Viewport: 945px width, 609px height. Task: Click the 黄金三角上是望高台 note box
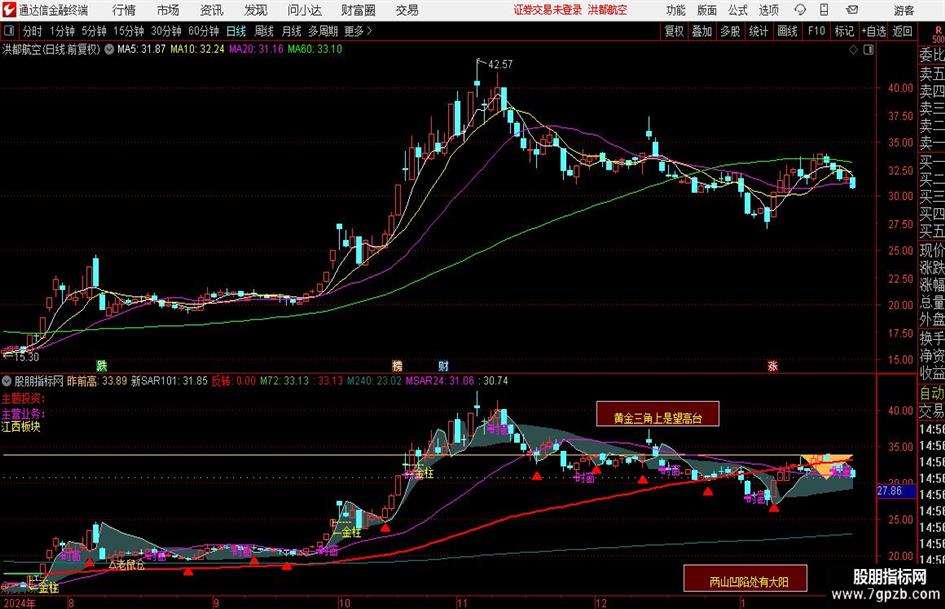(x=658, y=414)
